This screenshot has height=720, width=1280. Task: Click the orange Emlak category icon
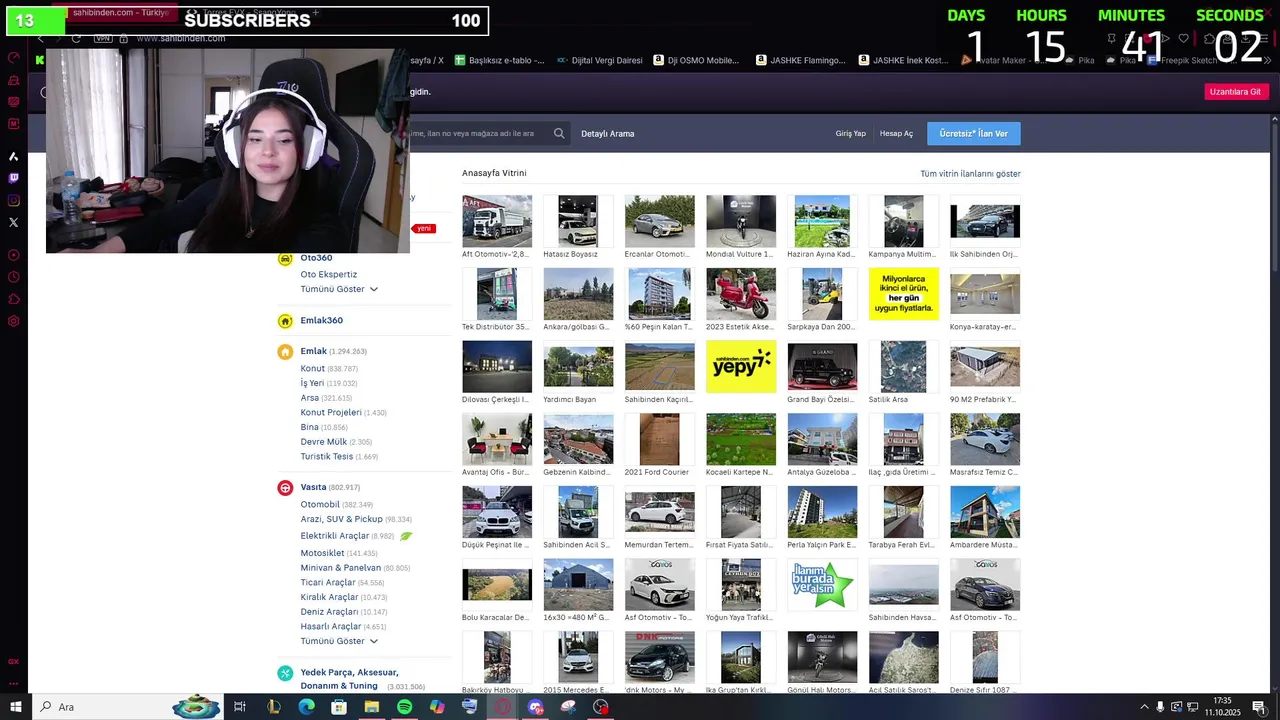click(285, 352)
